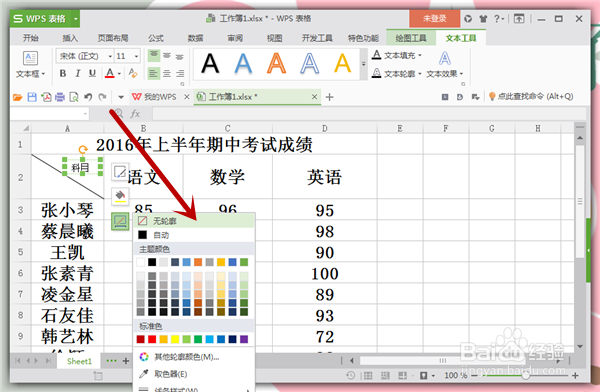
Task: Redo the last action
Action: (x=102, y=97)
